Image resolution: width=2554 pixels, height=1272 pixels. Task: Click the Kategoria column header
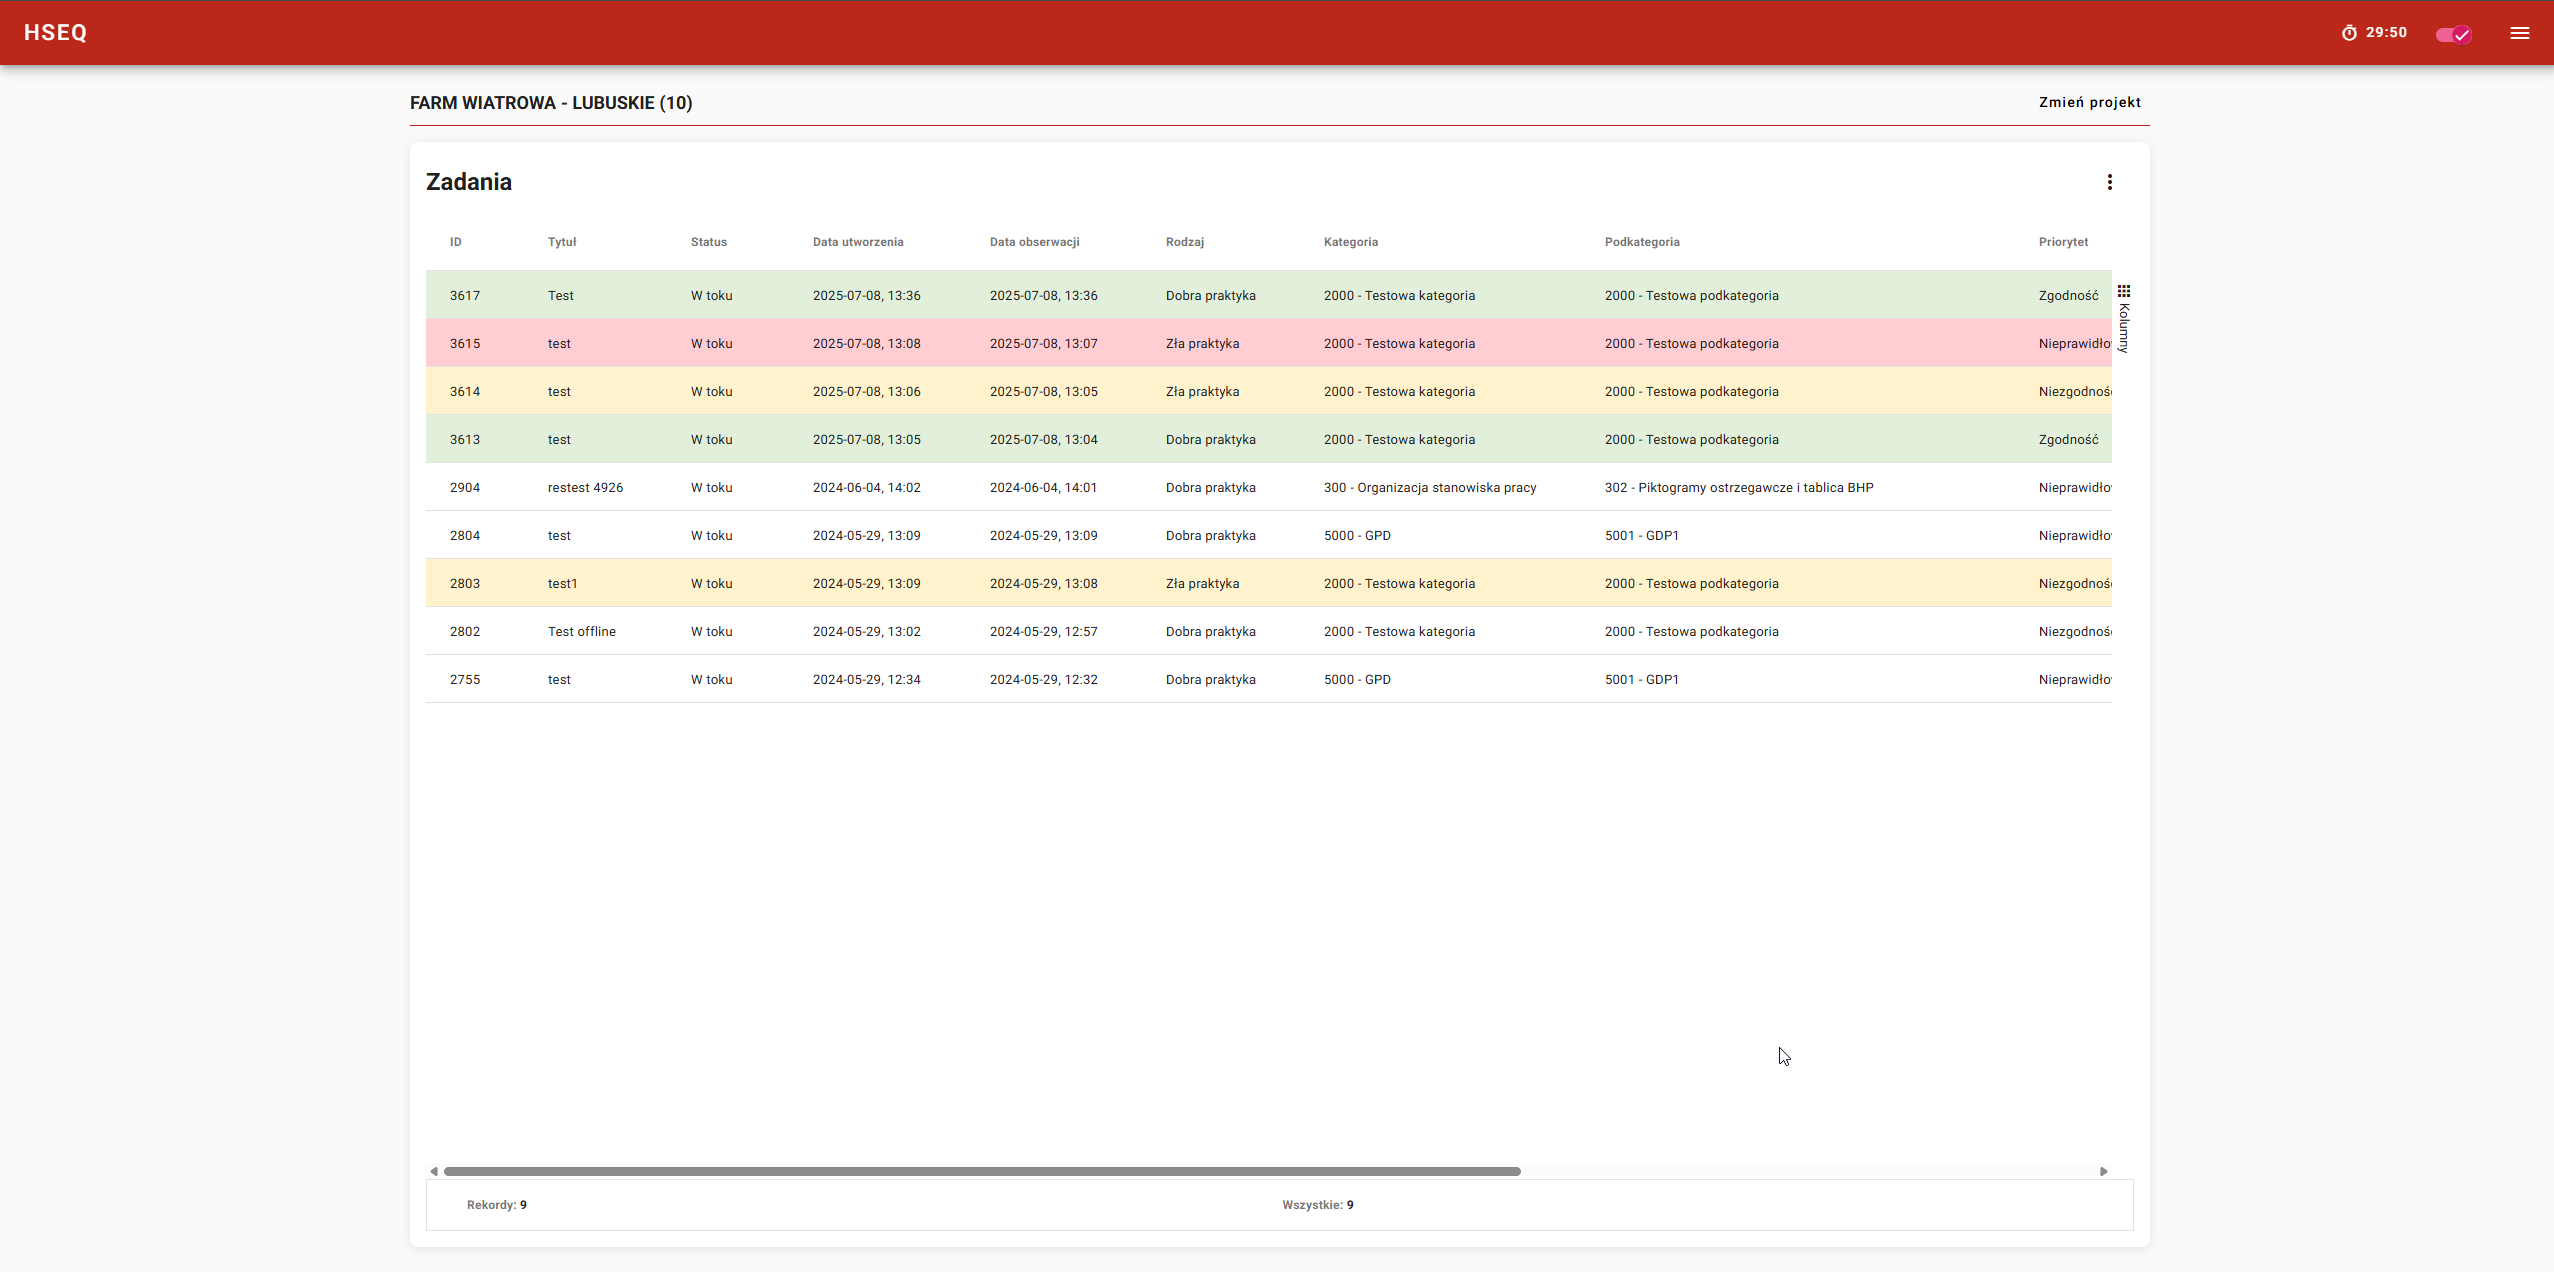[x=1350, y=242]
